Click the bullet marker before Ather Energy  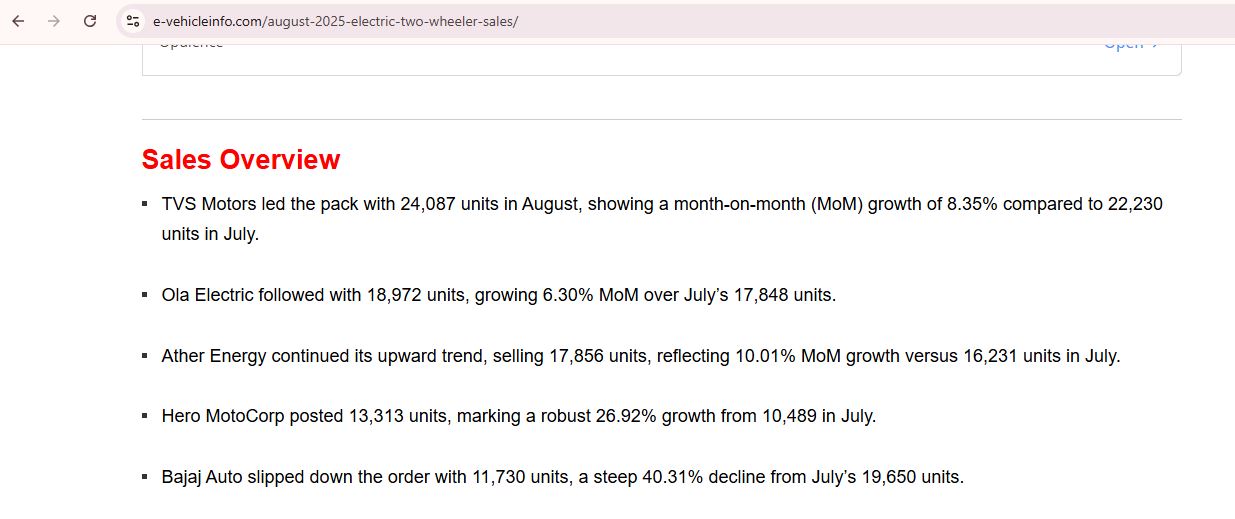point(146,357)
